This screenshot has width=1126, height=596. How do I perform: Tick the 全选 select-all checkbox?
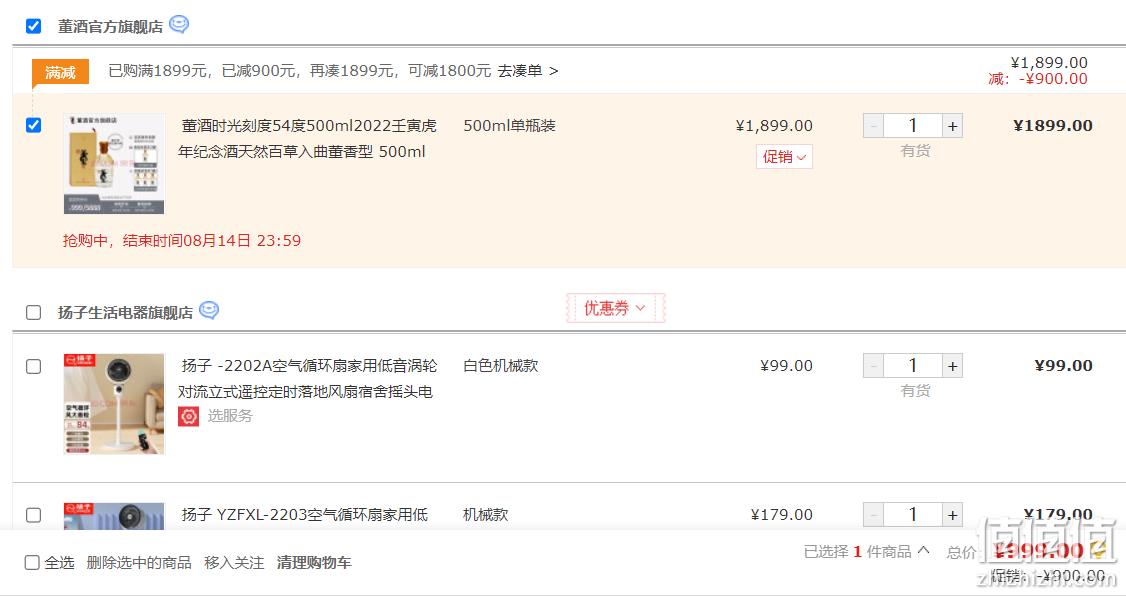pos(32,562)
